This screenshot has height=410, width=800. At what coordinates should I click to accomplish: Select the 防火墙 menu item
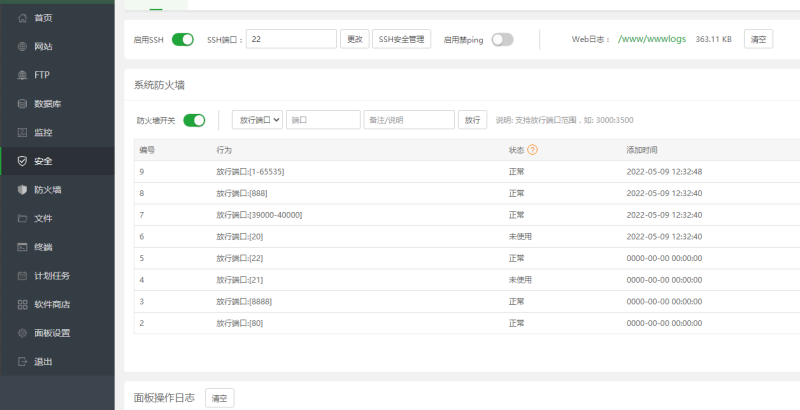click(x=57, y=190)
